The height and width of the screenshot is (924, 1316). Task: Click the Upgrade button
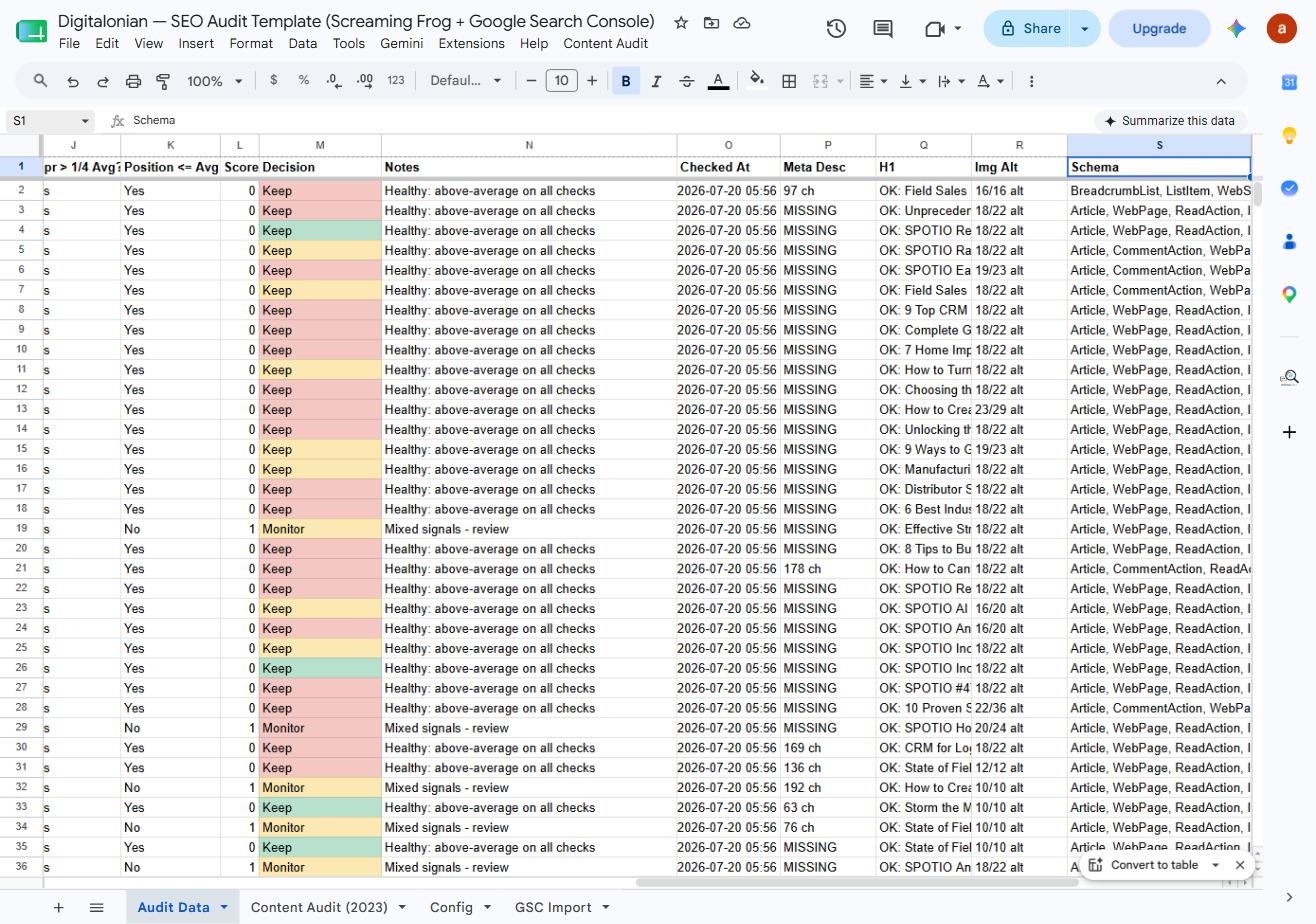tap(1159, 29)
